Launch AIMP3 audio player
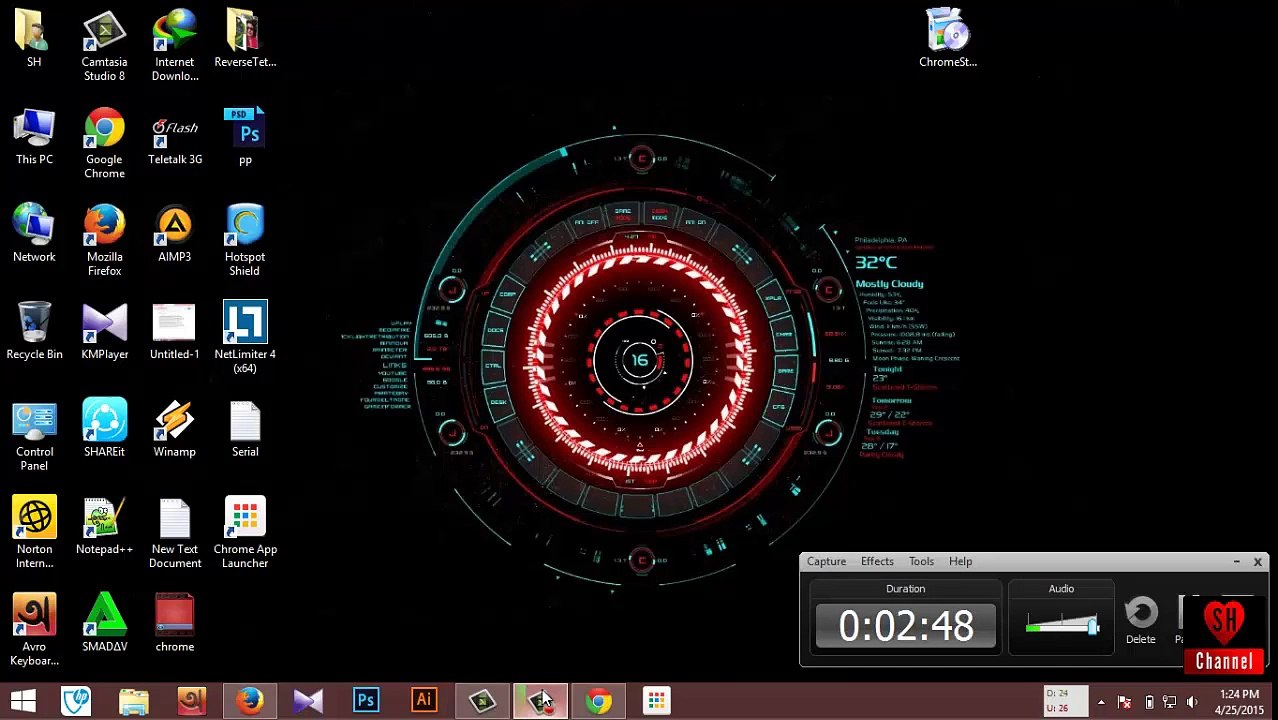 [175, 234]
